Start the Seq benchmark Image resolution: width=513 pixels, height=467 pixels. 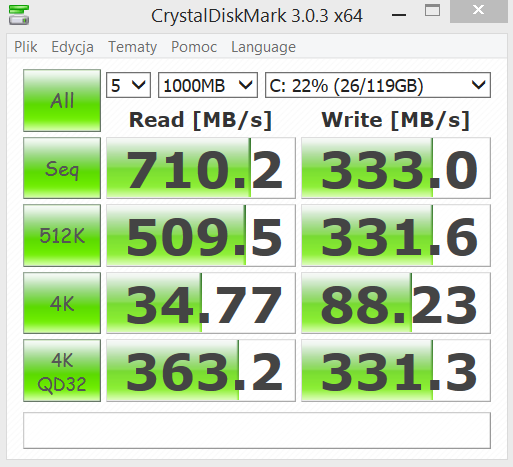click(x=62, y=168)
